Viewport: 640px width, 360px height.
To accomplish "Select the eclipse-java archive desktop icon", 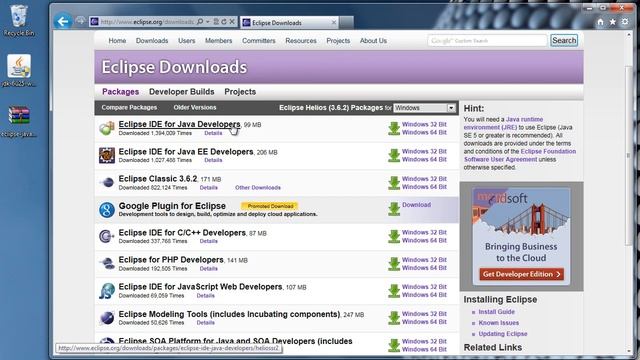I will (x=19, y=121).
